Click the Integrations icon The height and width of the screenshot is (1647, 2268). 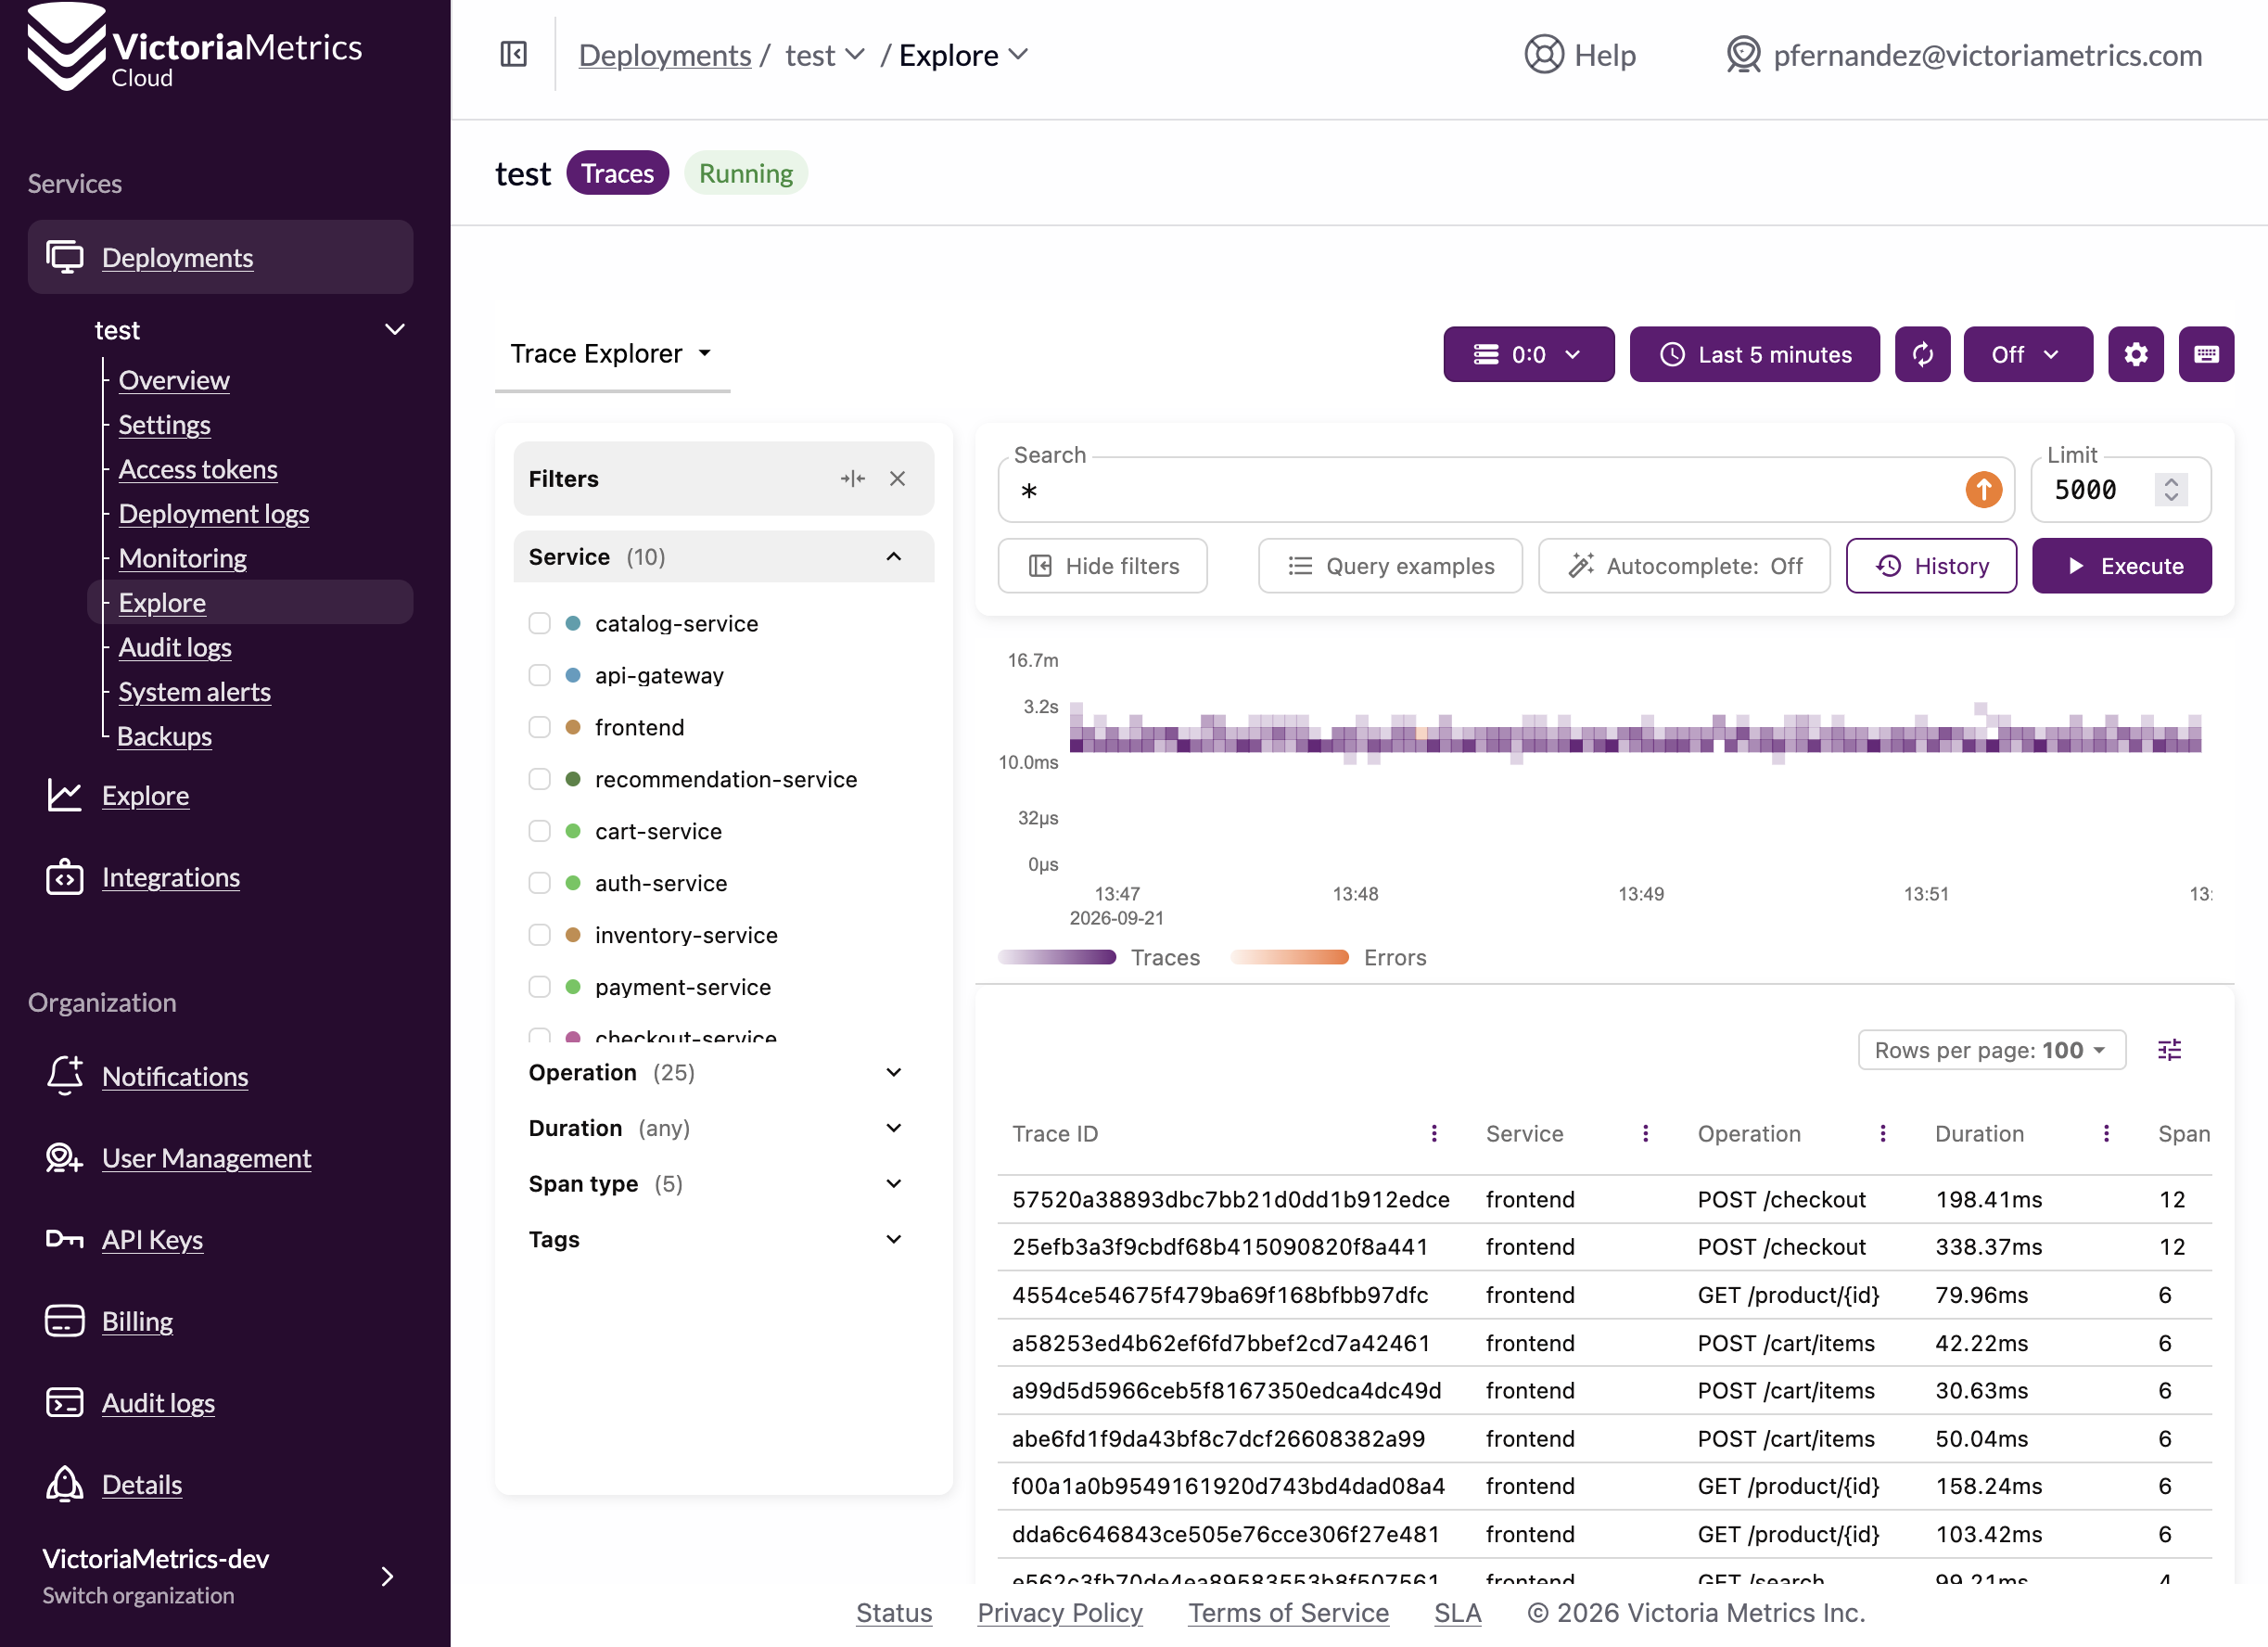(x=65, y=877)
